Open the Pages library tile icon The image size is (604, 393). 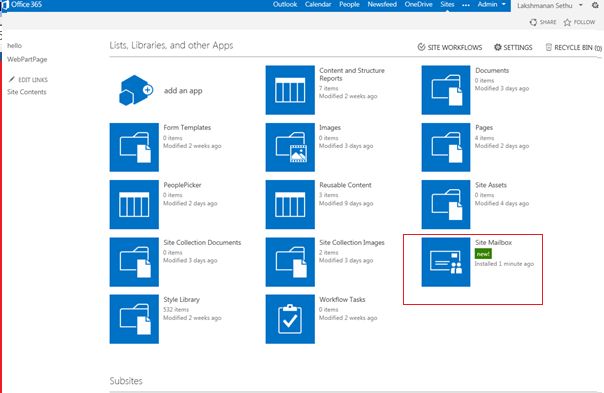click(x=446, y=147)
